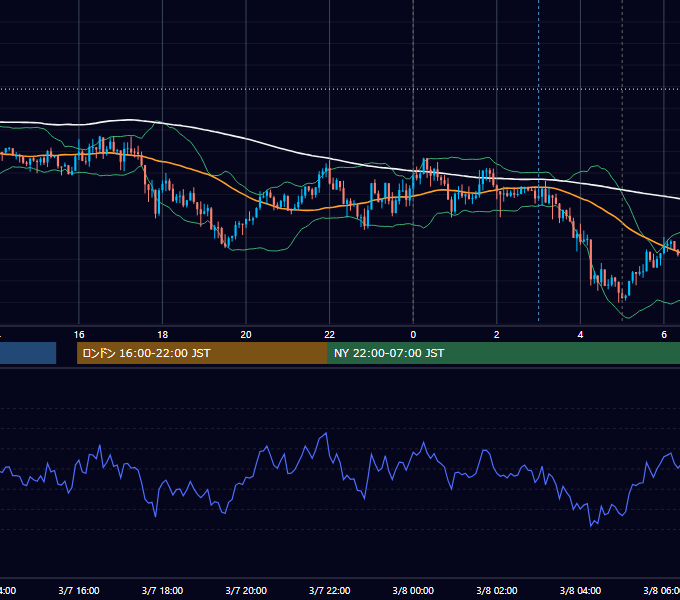
Task: Click the 3/7 16:00 date label
Action: pyautogui.click(x=79, y=590)
